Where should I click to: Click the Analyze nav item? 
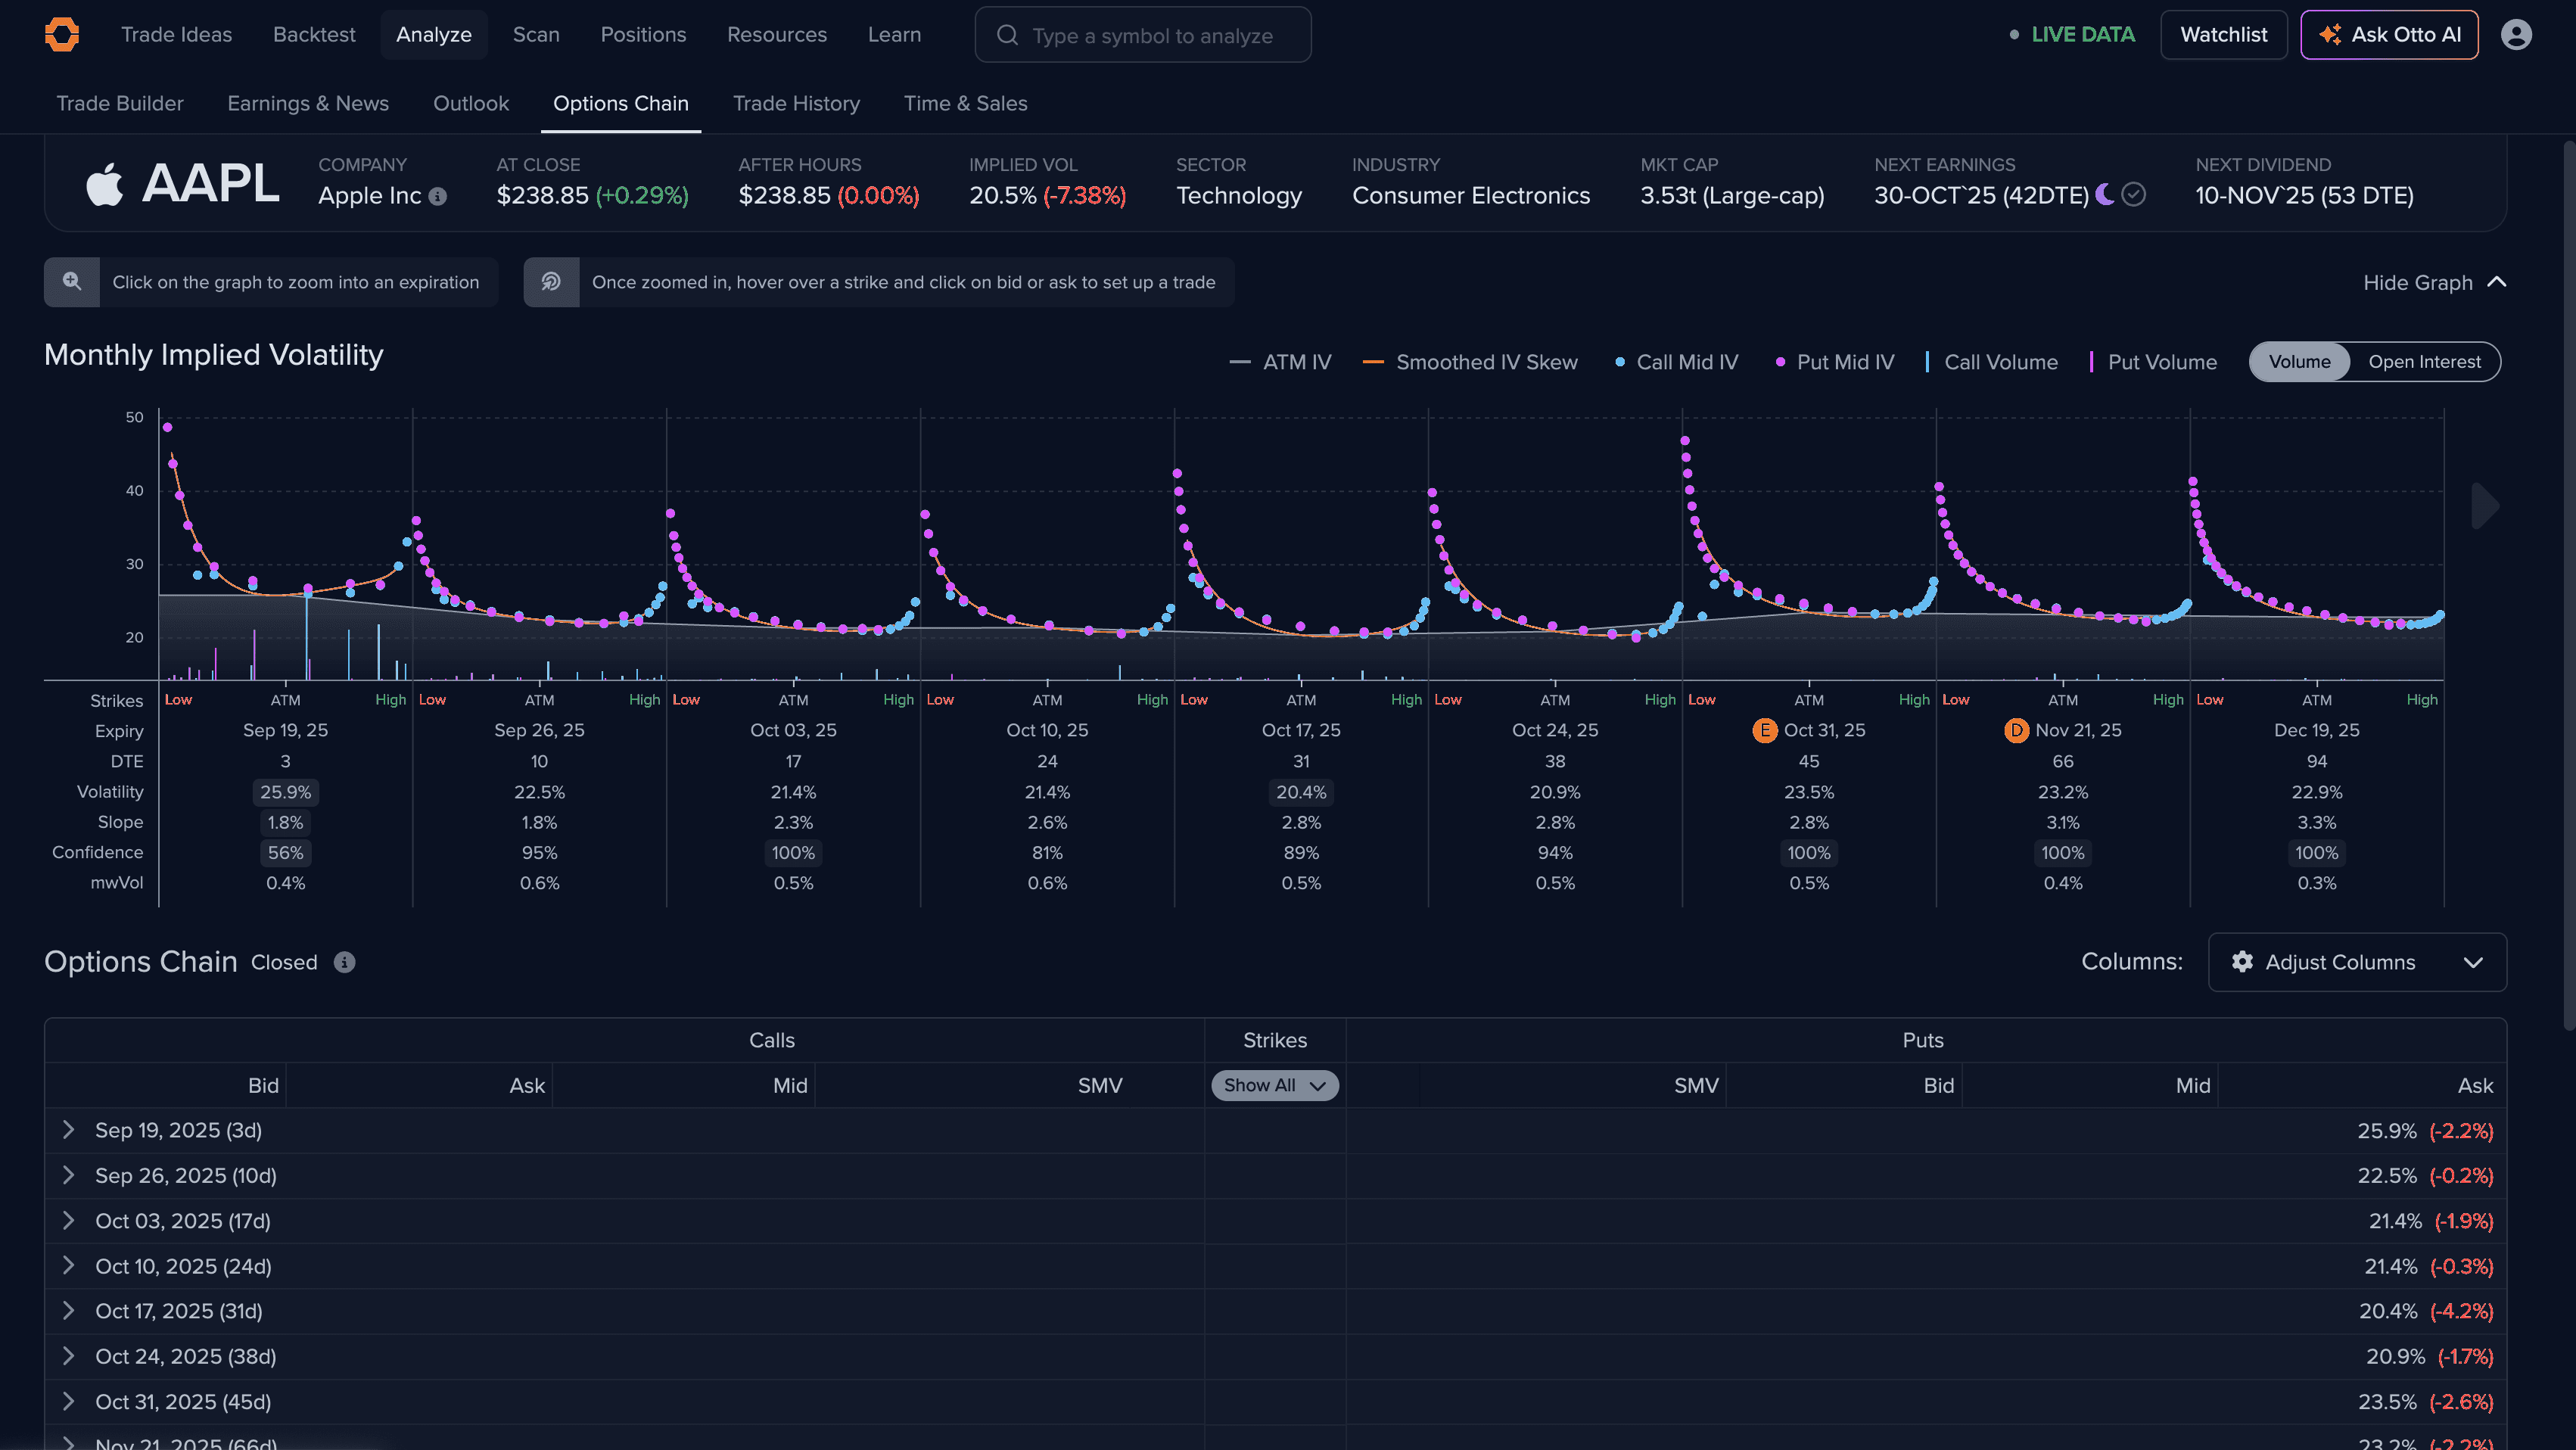tap(434, 35)
